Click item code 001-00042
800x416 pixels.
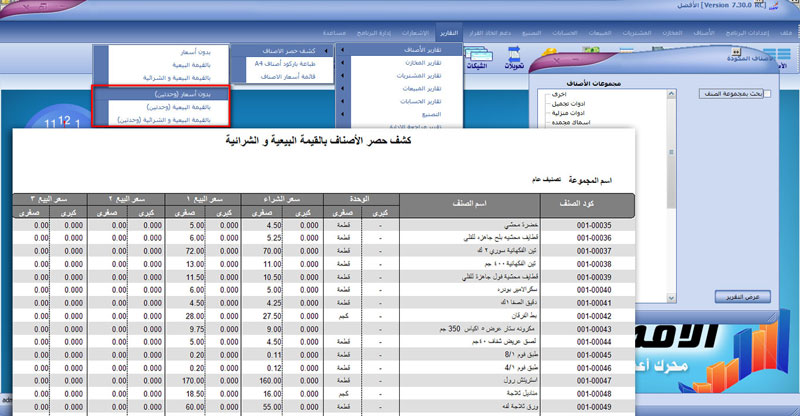point(594,316)
